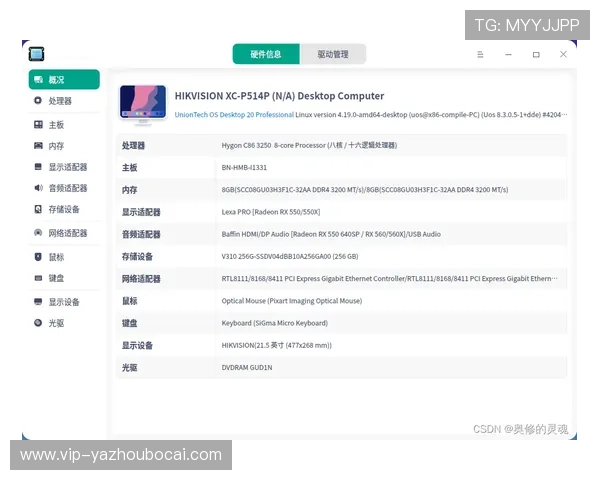Click the 存储设备 row label in table
Viewport: 600px width, 480px height.
137,256
